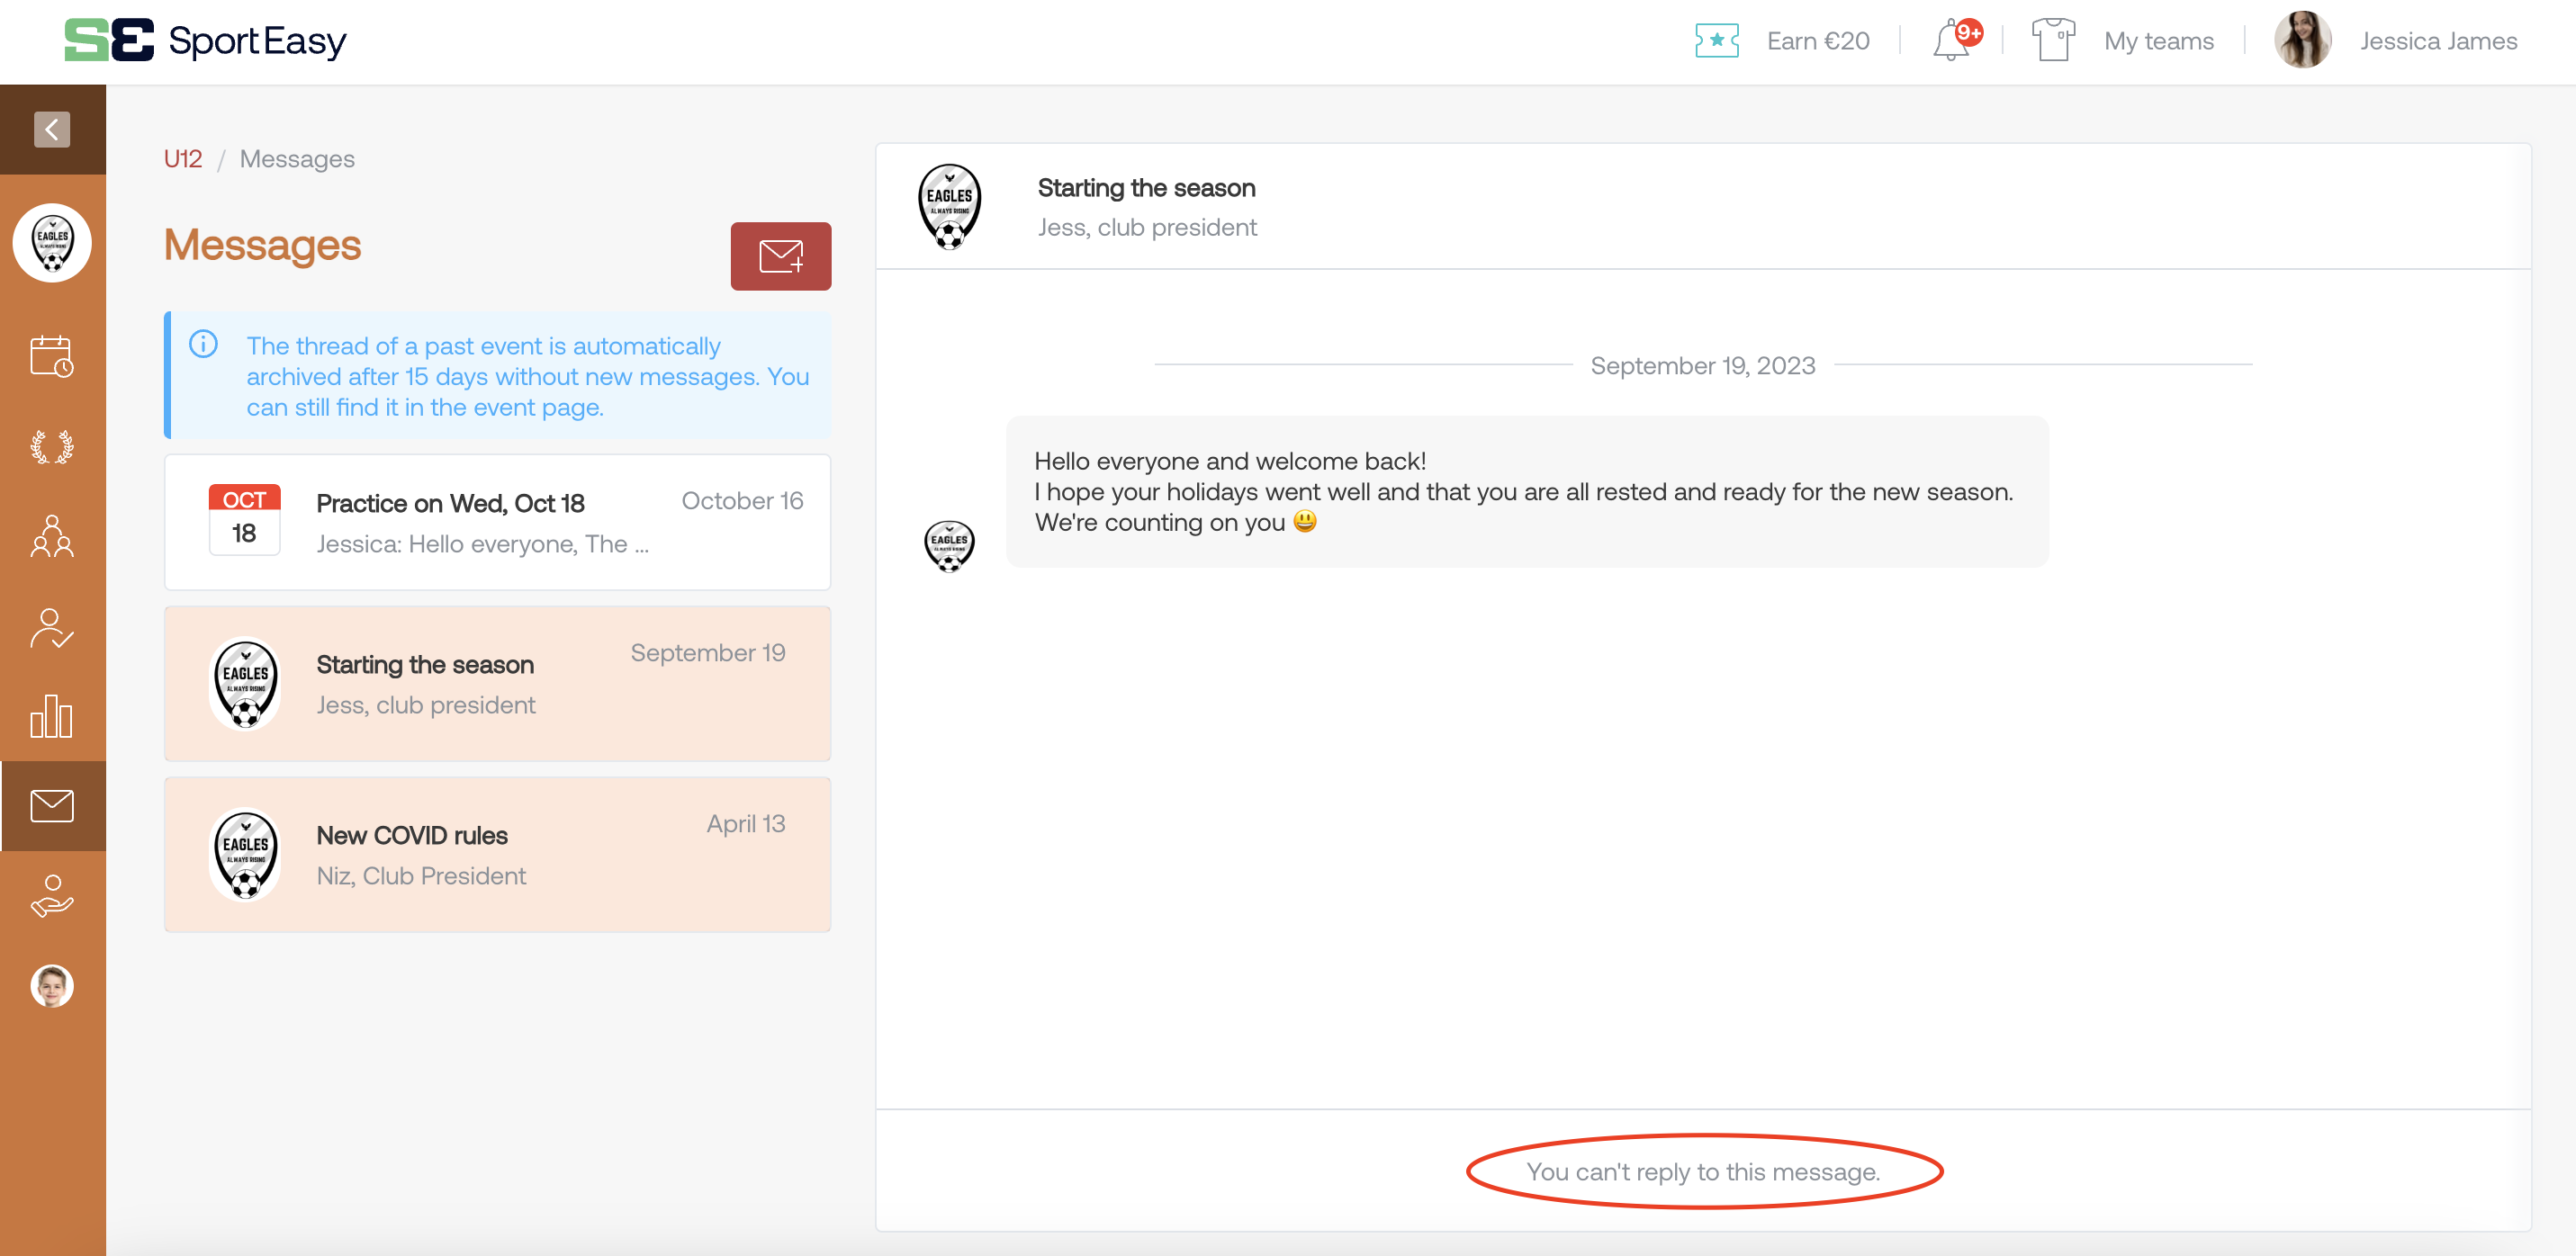Open the New COVID rules message
Screen dimensions: 2576x1256
(x=497, y=855)
